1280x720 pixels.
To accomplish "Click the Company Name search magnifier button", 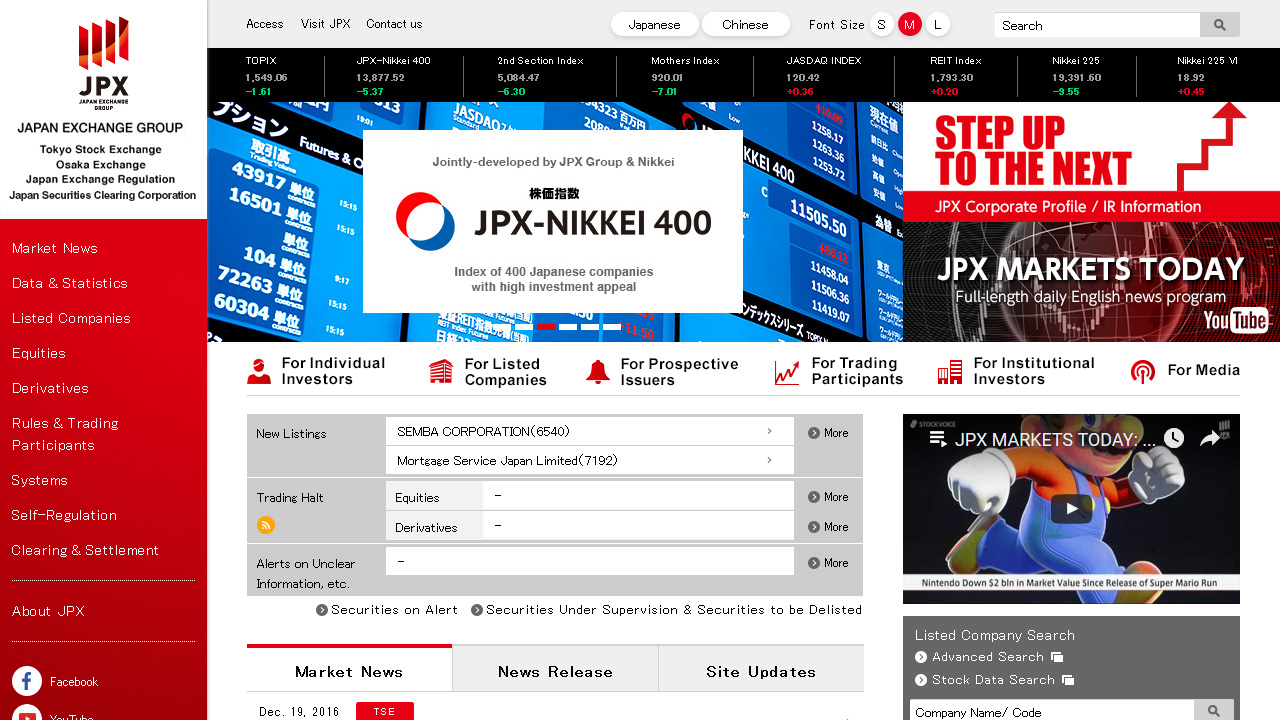I will 1214,711.
